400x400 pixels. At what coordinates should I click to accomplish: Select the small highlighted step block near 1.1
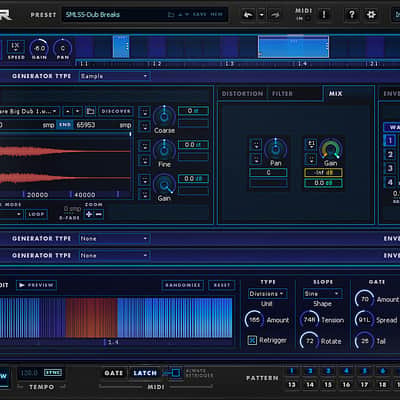[x=121, y=47]
